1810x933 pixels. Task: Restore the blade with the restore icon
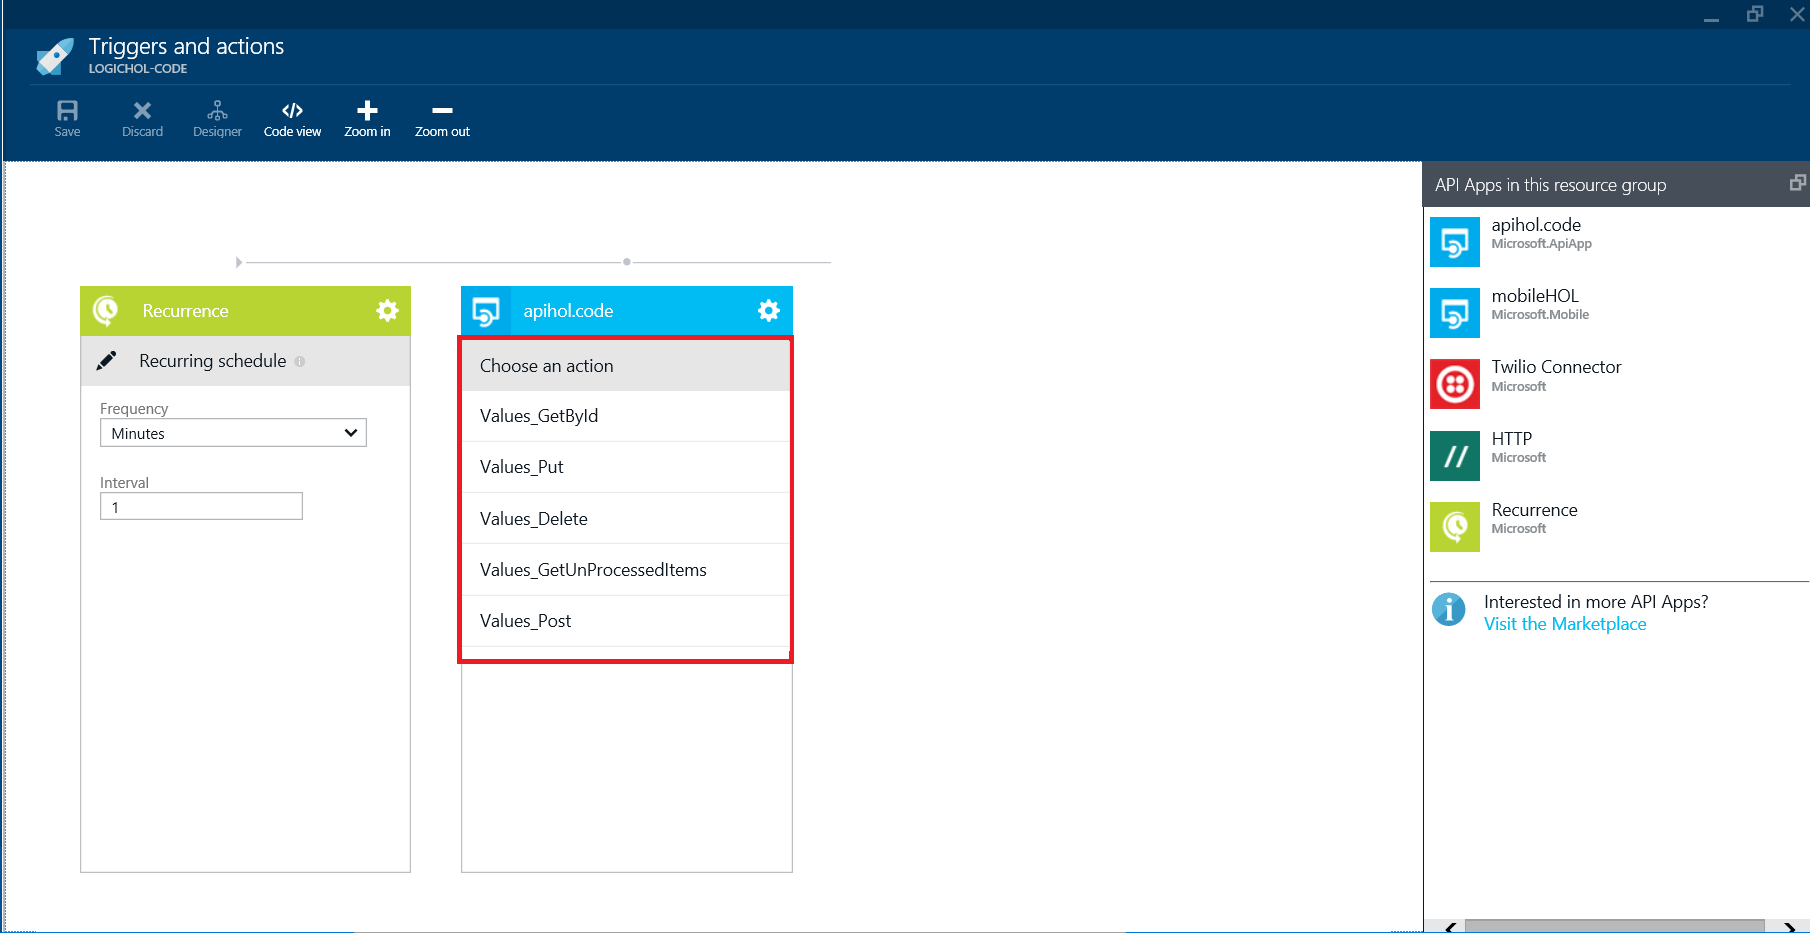click(x=1755, y=14)
